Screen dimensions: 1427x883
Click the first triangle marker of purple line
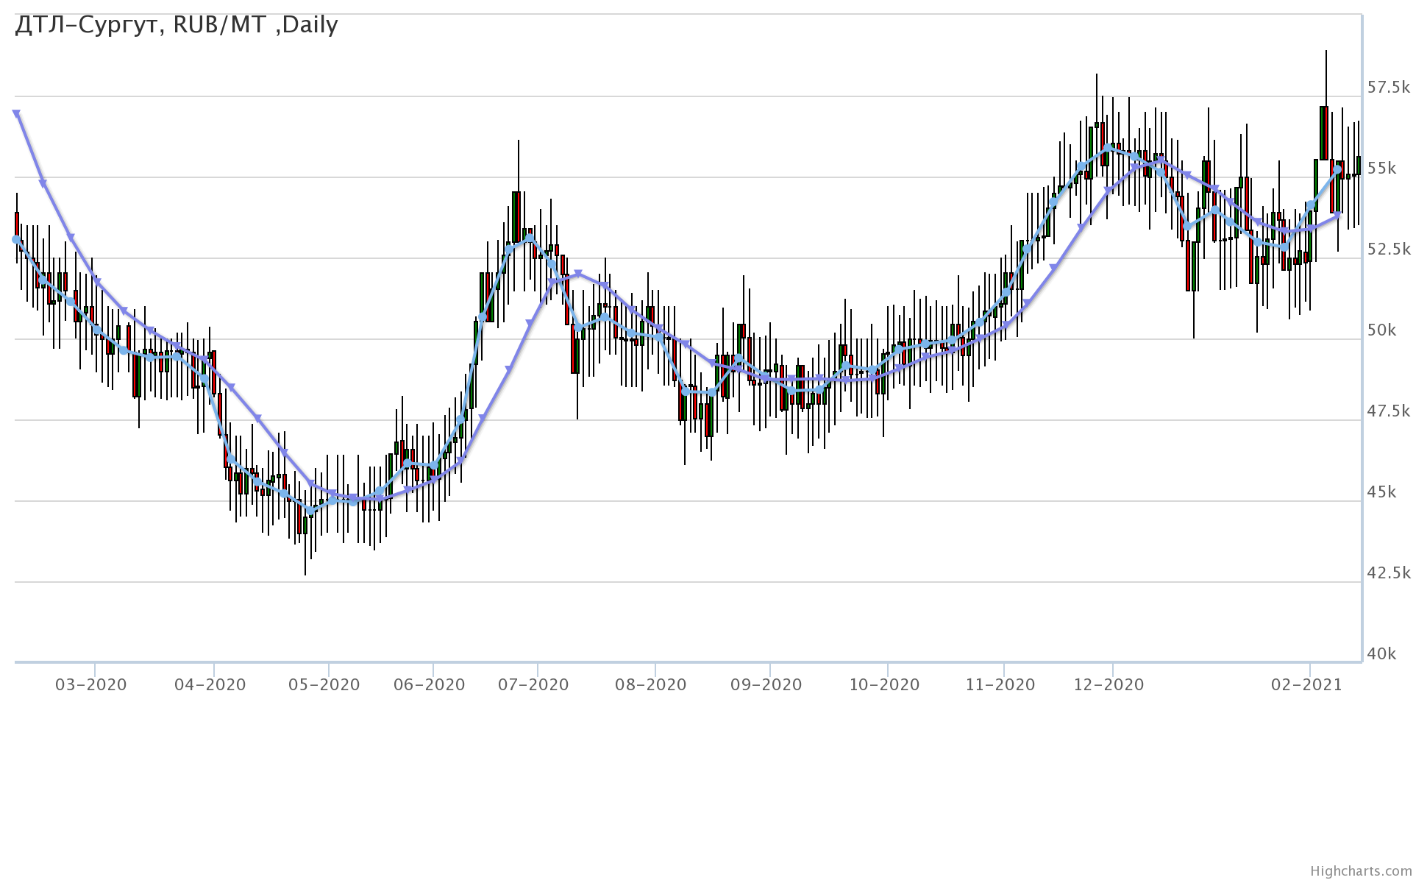[17, 114]
